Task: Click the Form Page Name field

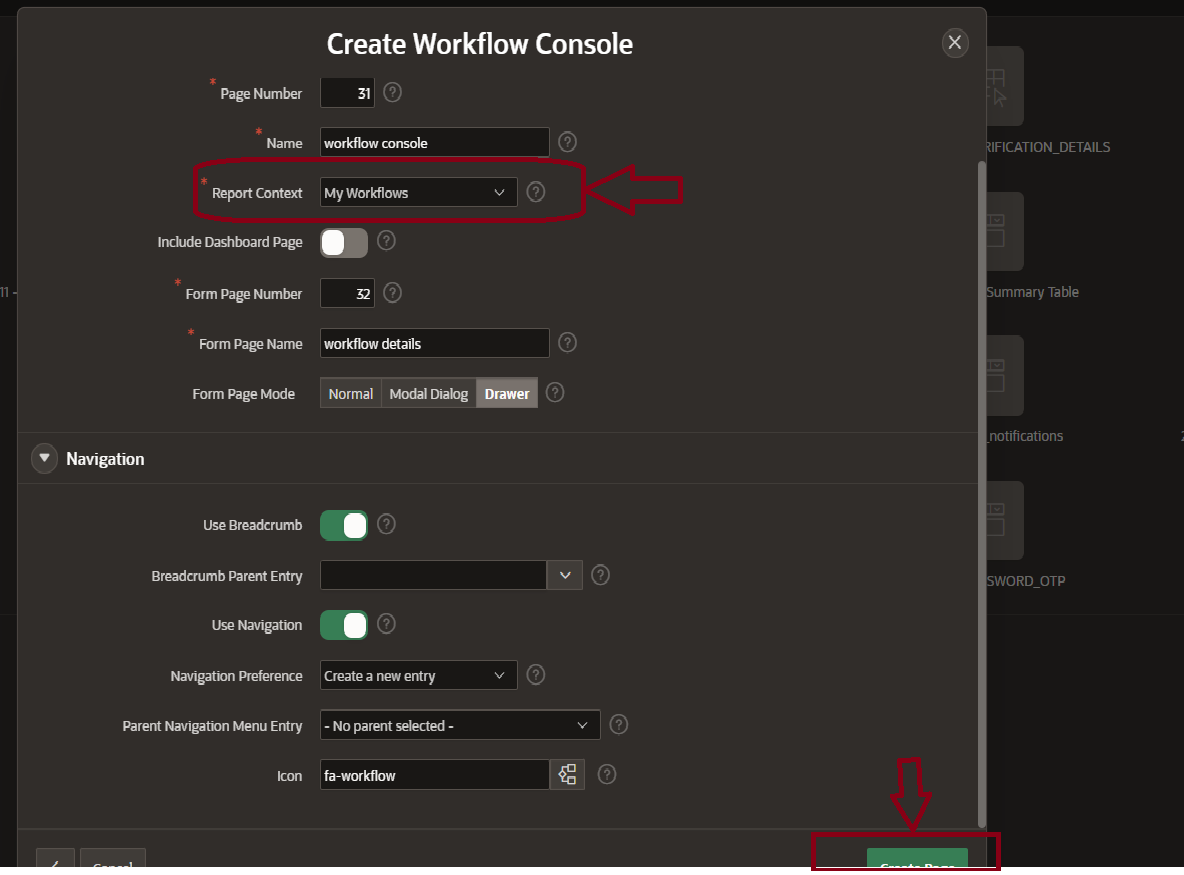Action: click(435, 344)
